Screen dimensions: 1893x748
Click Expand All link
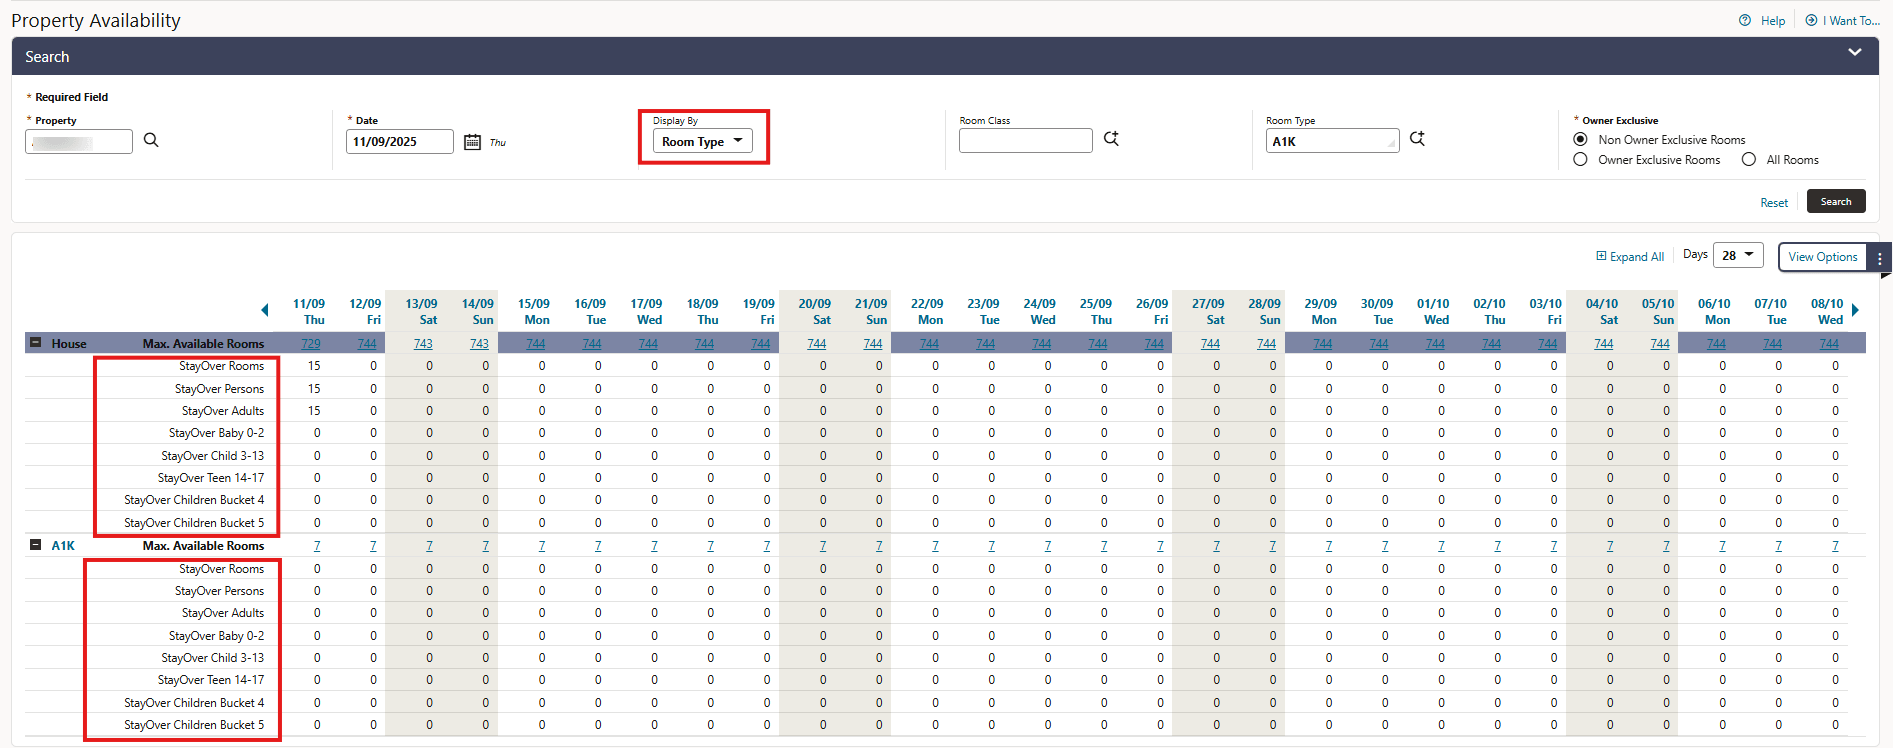(x=1630, y=257)
